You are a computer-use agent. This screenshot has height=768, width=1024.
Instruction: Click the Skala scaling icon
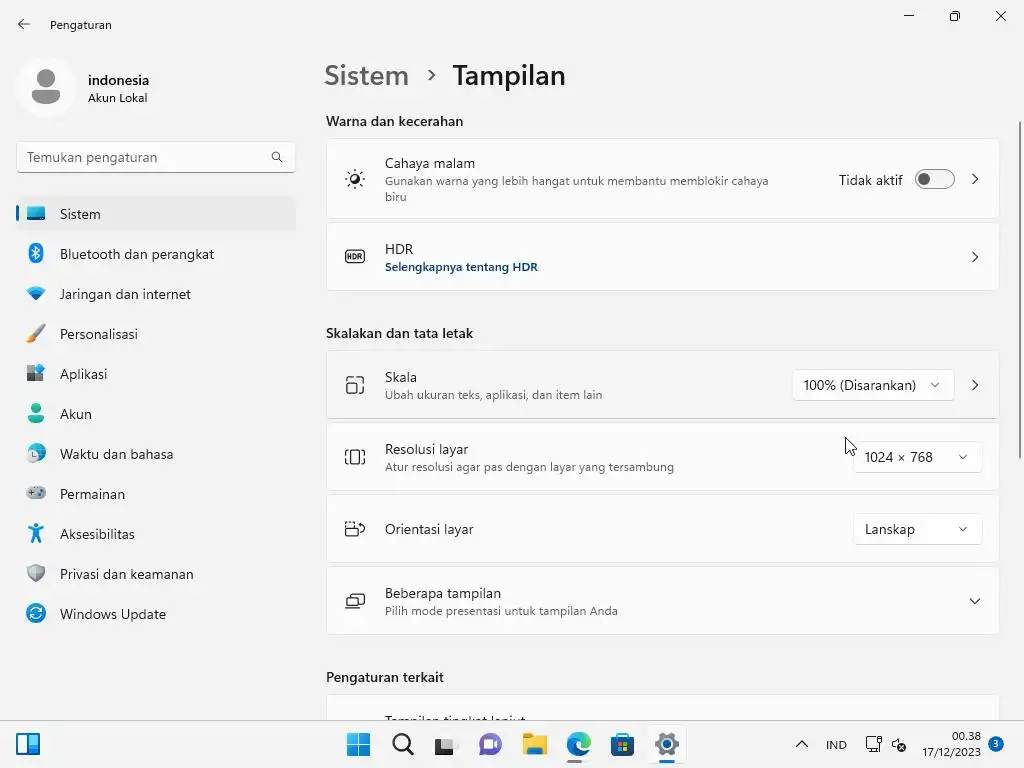coord(355,385)
